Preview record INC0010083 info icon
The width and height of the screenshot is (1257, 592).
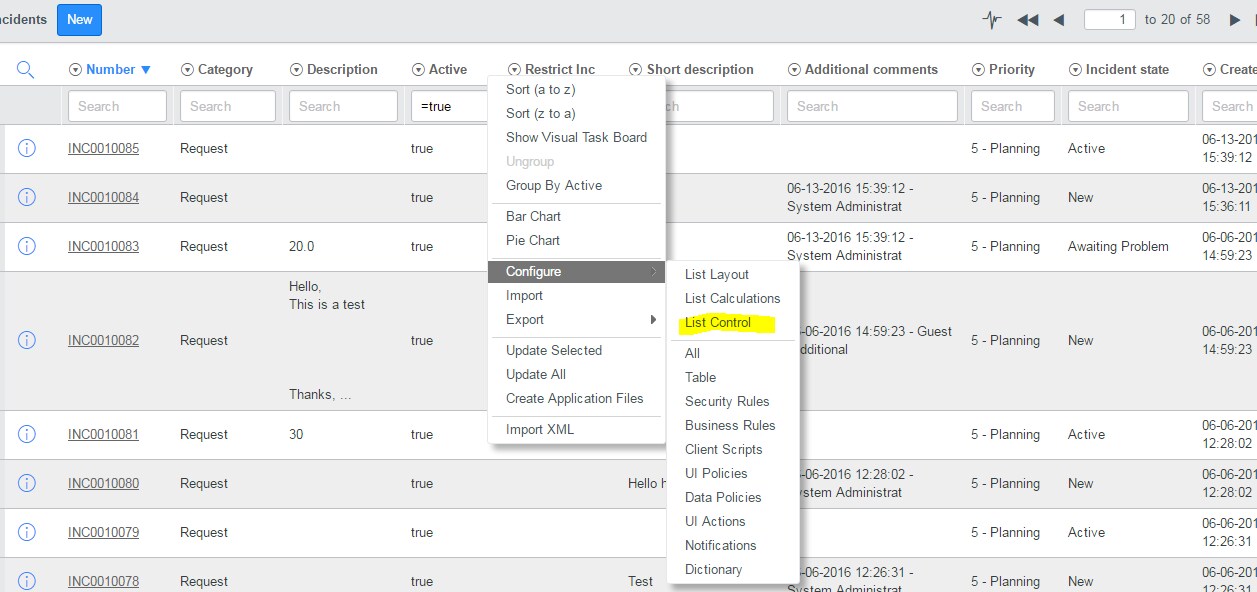[27, 246]
